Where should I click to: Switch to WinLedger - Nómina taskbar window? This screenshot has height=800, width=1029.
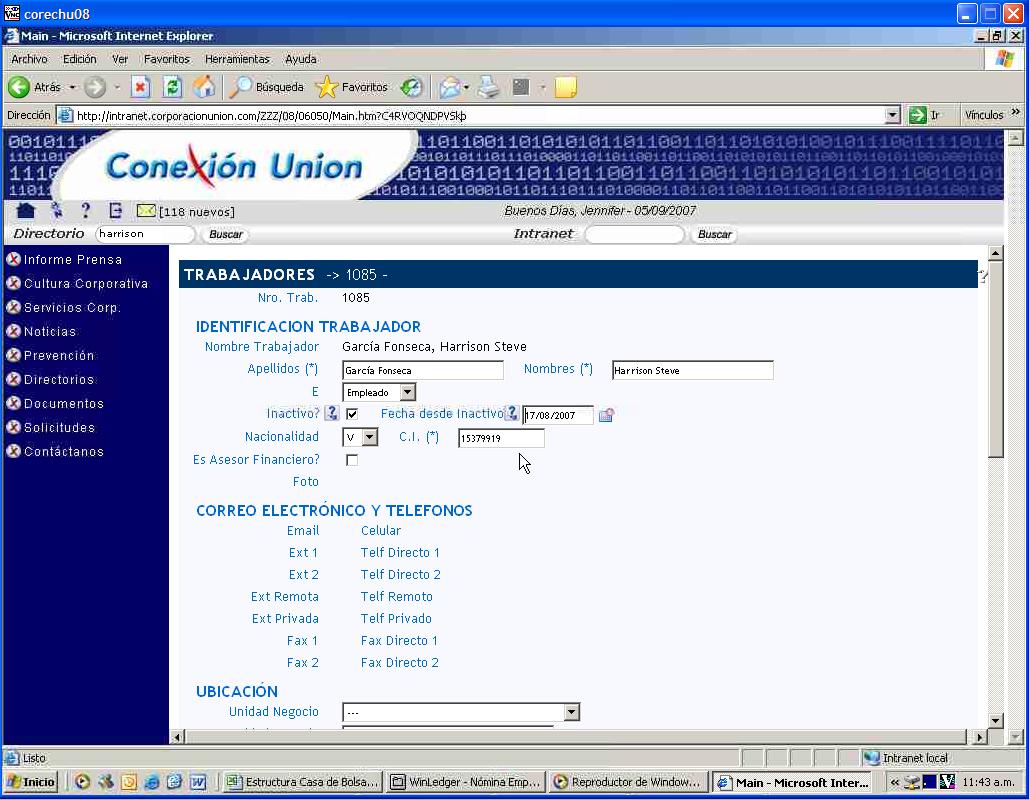click(465, 782)
